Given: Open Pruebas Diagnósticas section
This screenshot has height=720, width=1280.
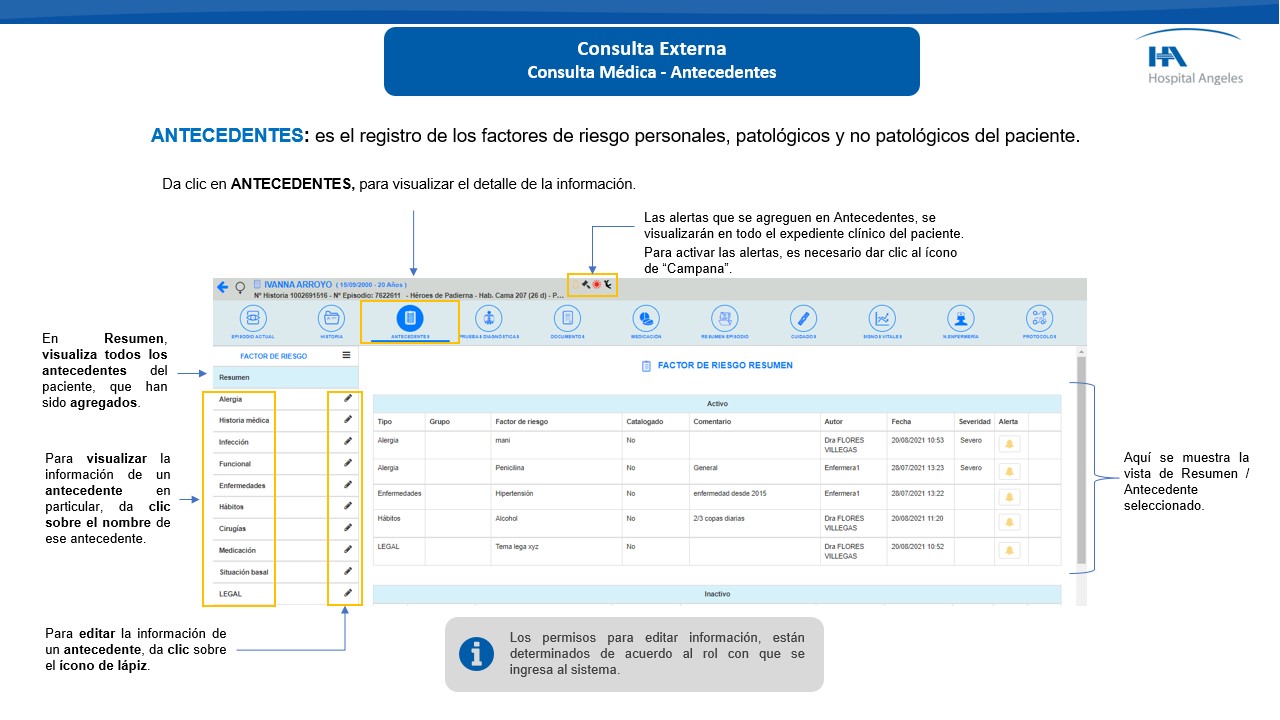Looking at the screenshot, I should (488, 318).
